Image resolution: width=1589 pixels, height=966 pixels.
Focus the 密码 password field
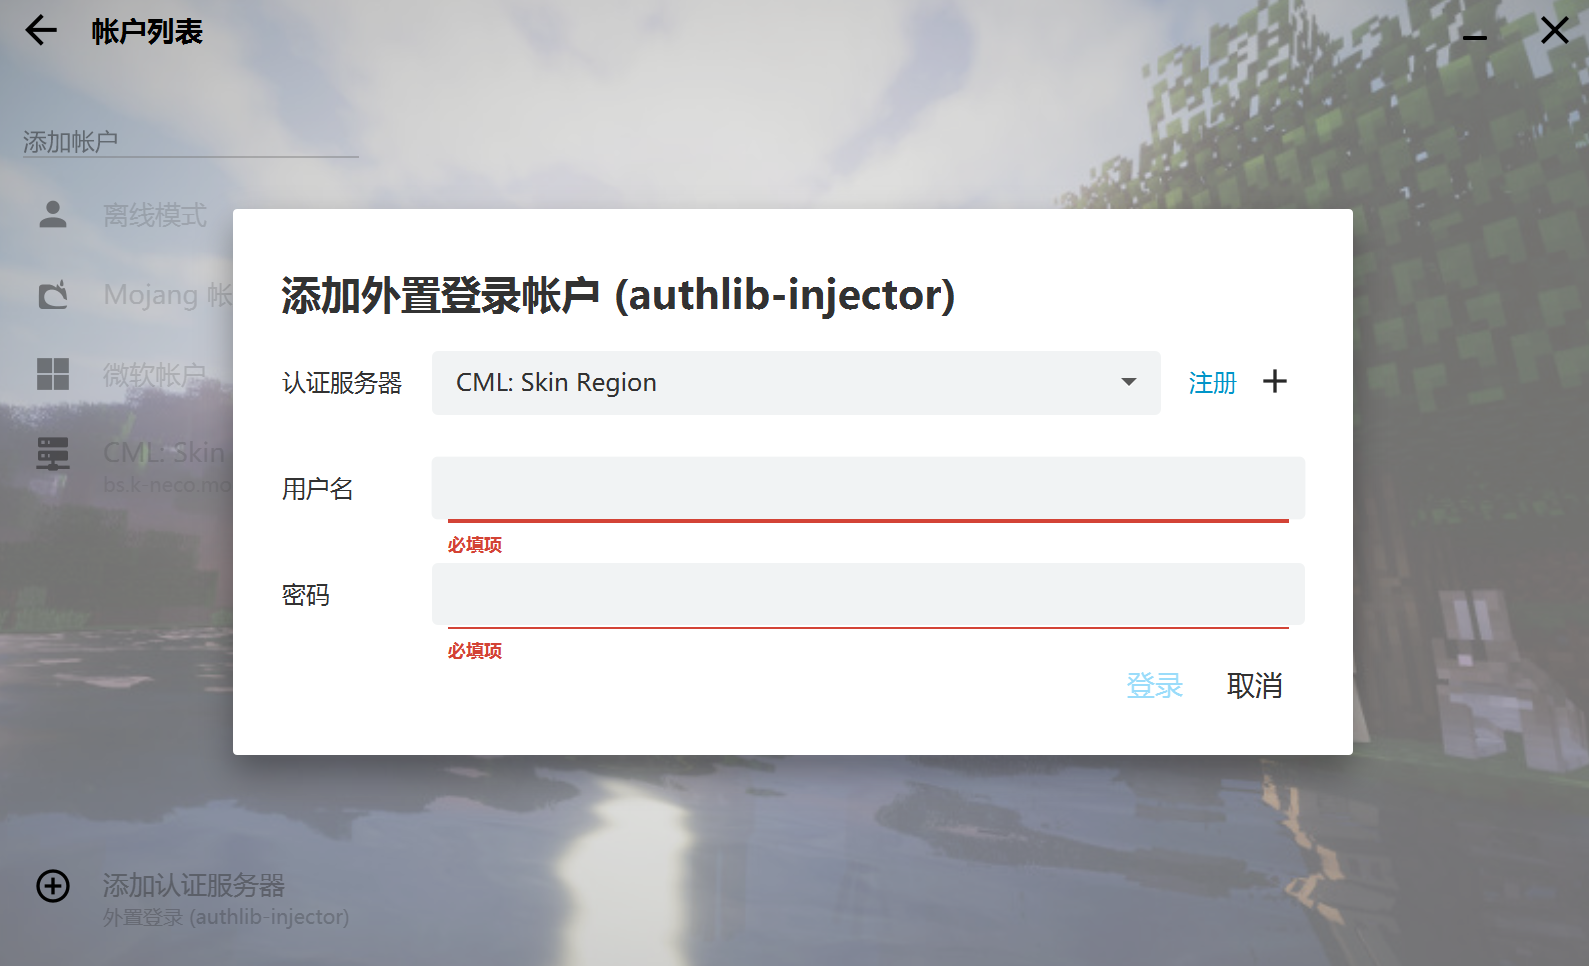click(868, 595)
